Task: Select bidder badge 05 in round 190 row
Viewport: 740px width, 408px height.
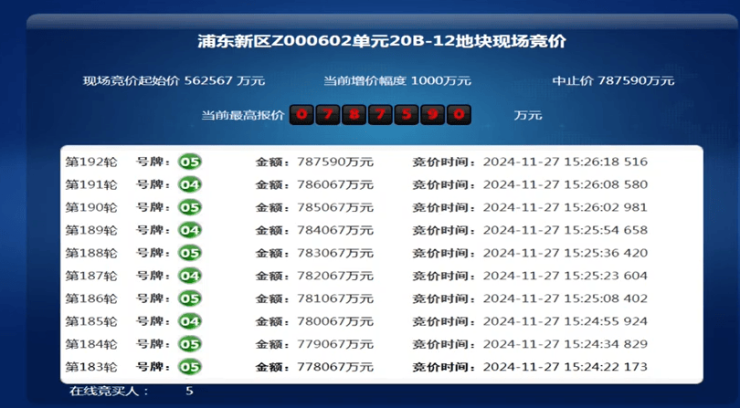Action: tap(190, 207)
